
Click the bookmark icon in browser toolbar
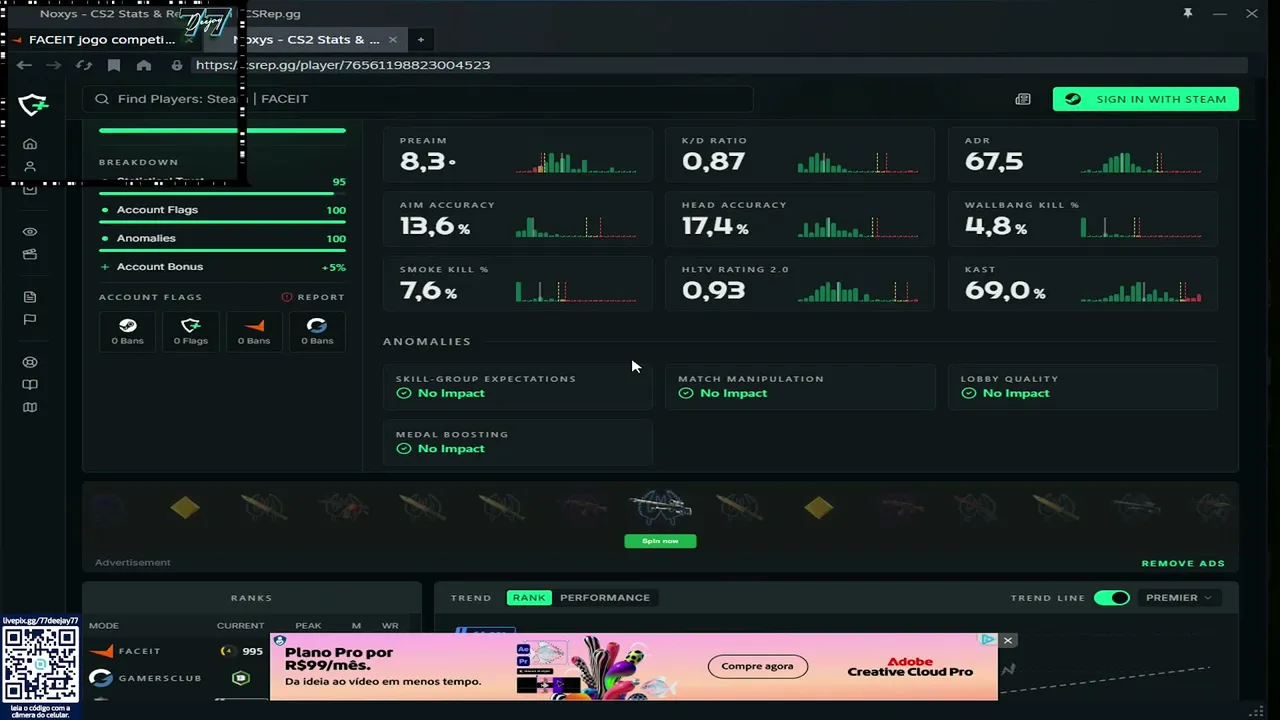coord(114,65)
